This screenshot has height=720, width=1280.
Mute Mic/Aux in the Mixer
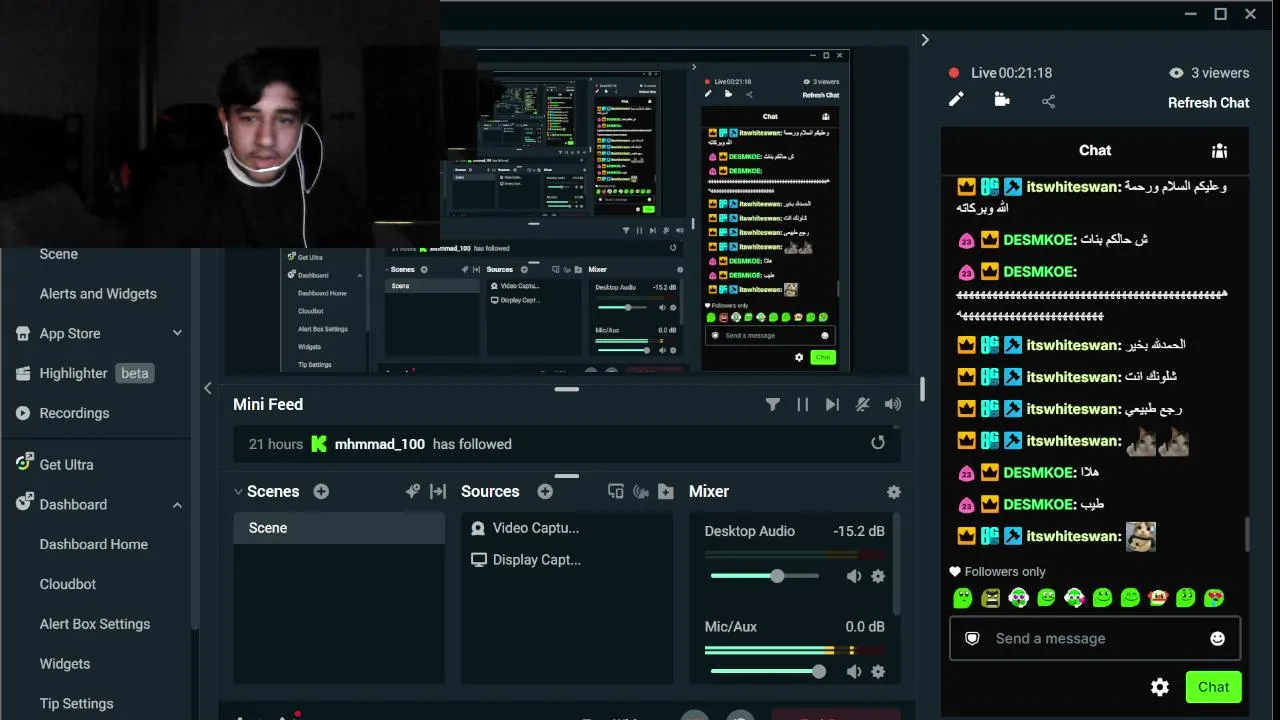(854, 672)
